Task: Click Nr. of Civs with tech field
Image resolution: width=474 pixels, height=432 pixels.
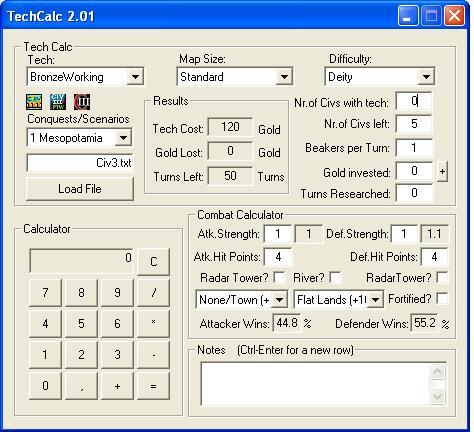Action: 414,101
